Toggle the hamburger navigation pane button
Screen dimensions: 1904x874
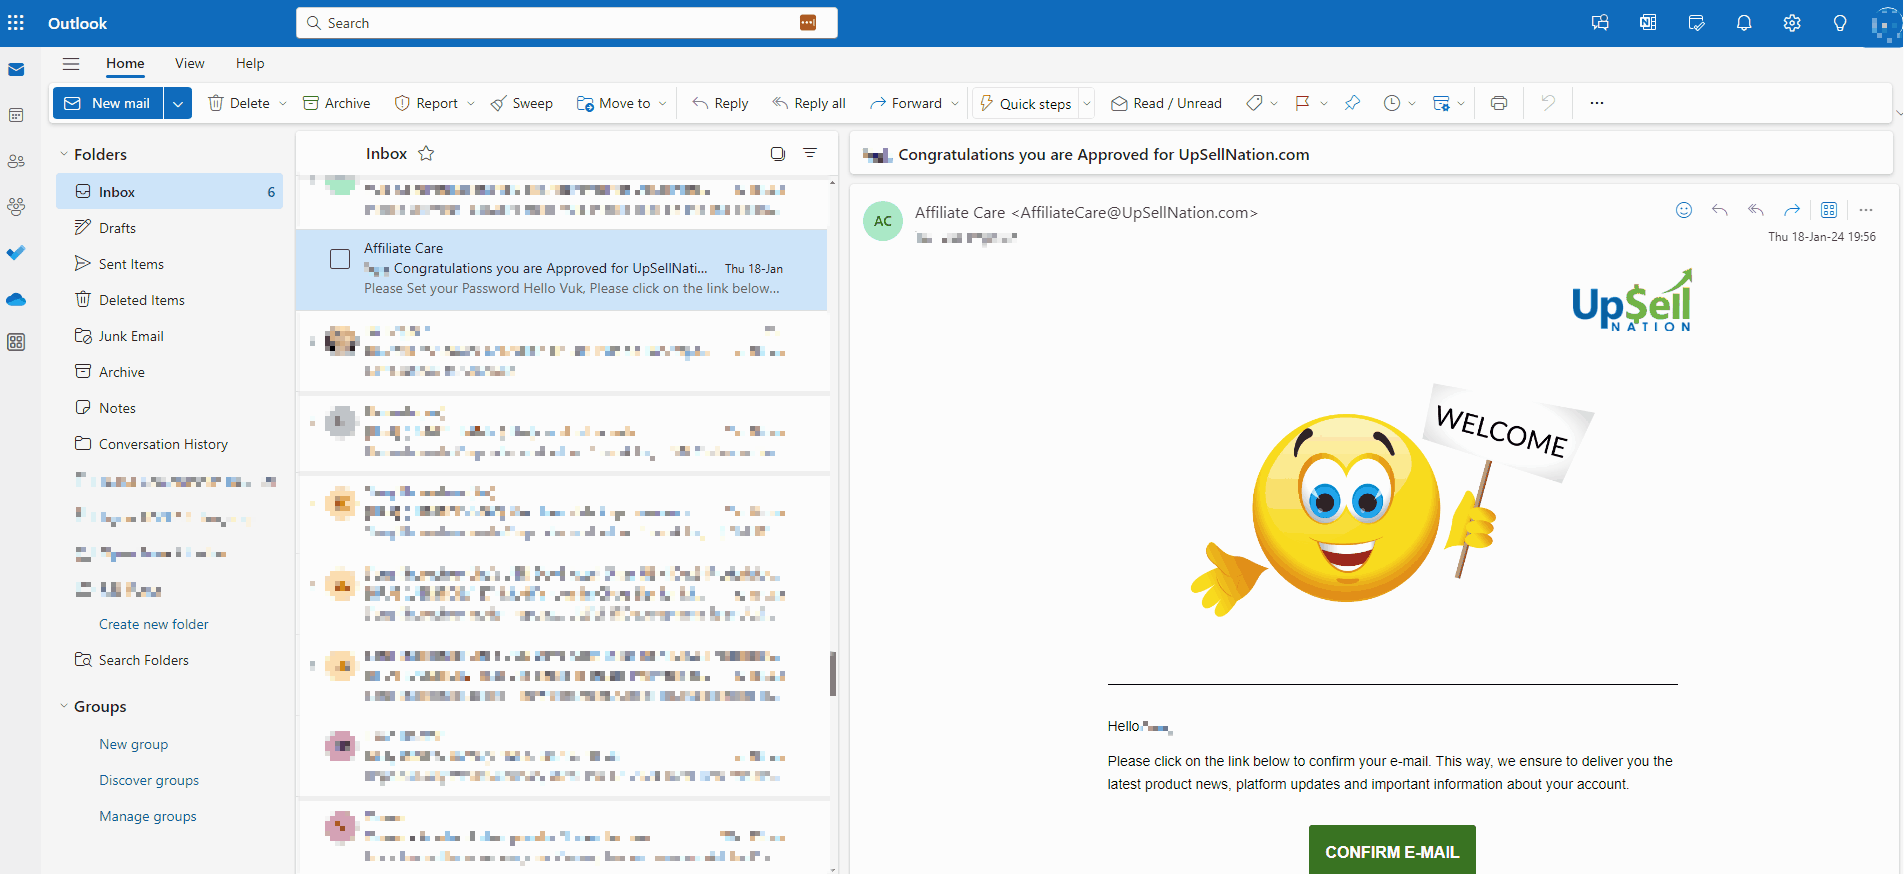[71, 64]
